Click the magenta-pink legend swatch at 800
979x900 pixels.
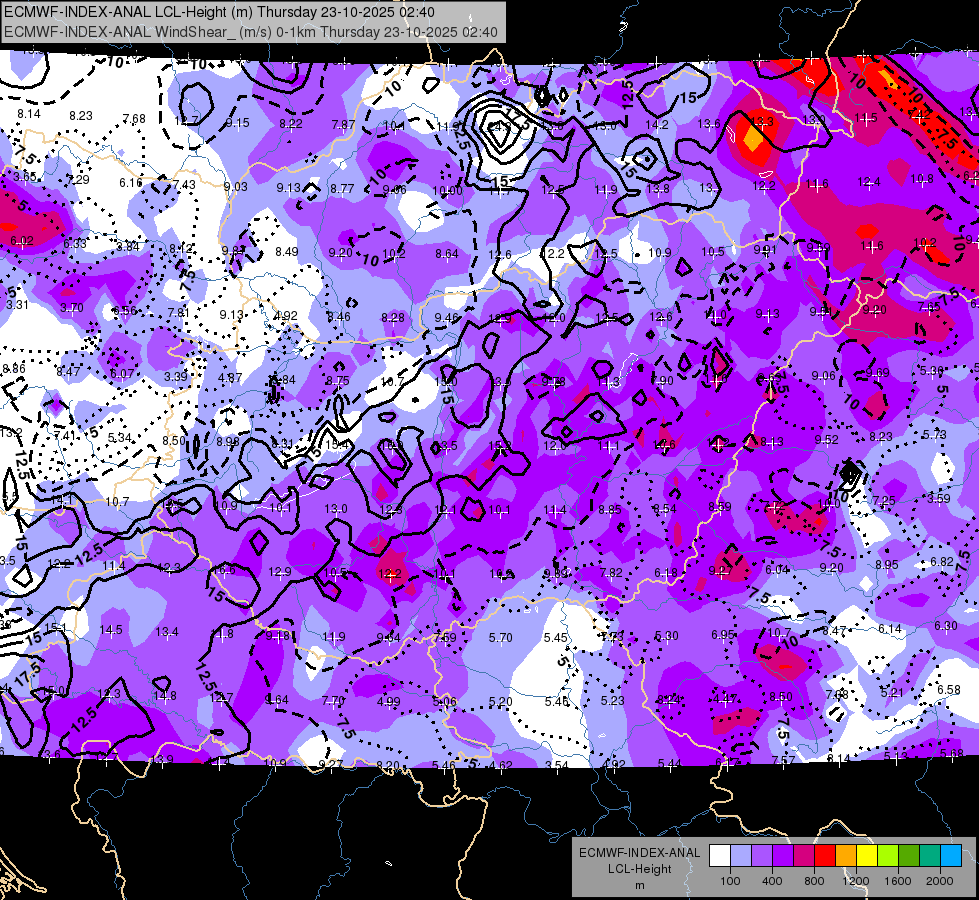click(804, 856)
